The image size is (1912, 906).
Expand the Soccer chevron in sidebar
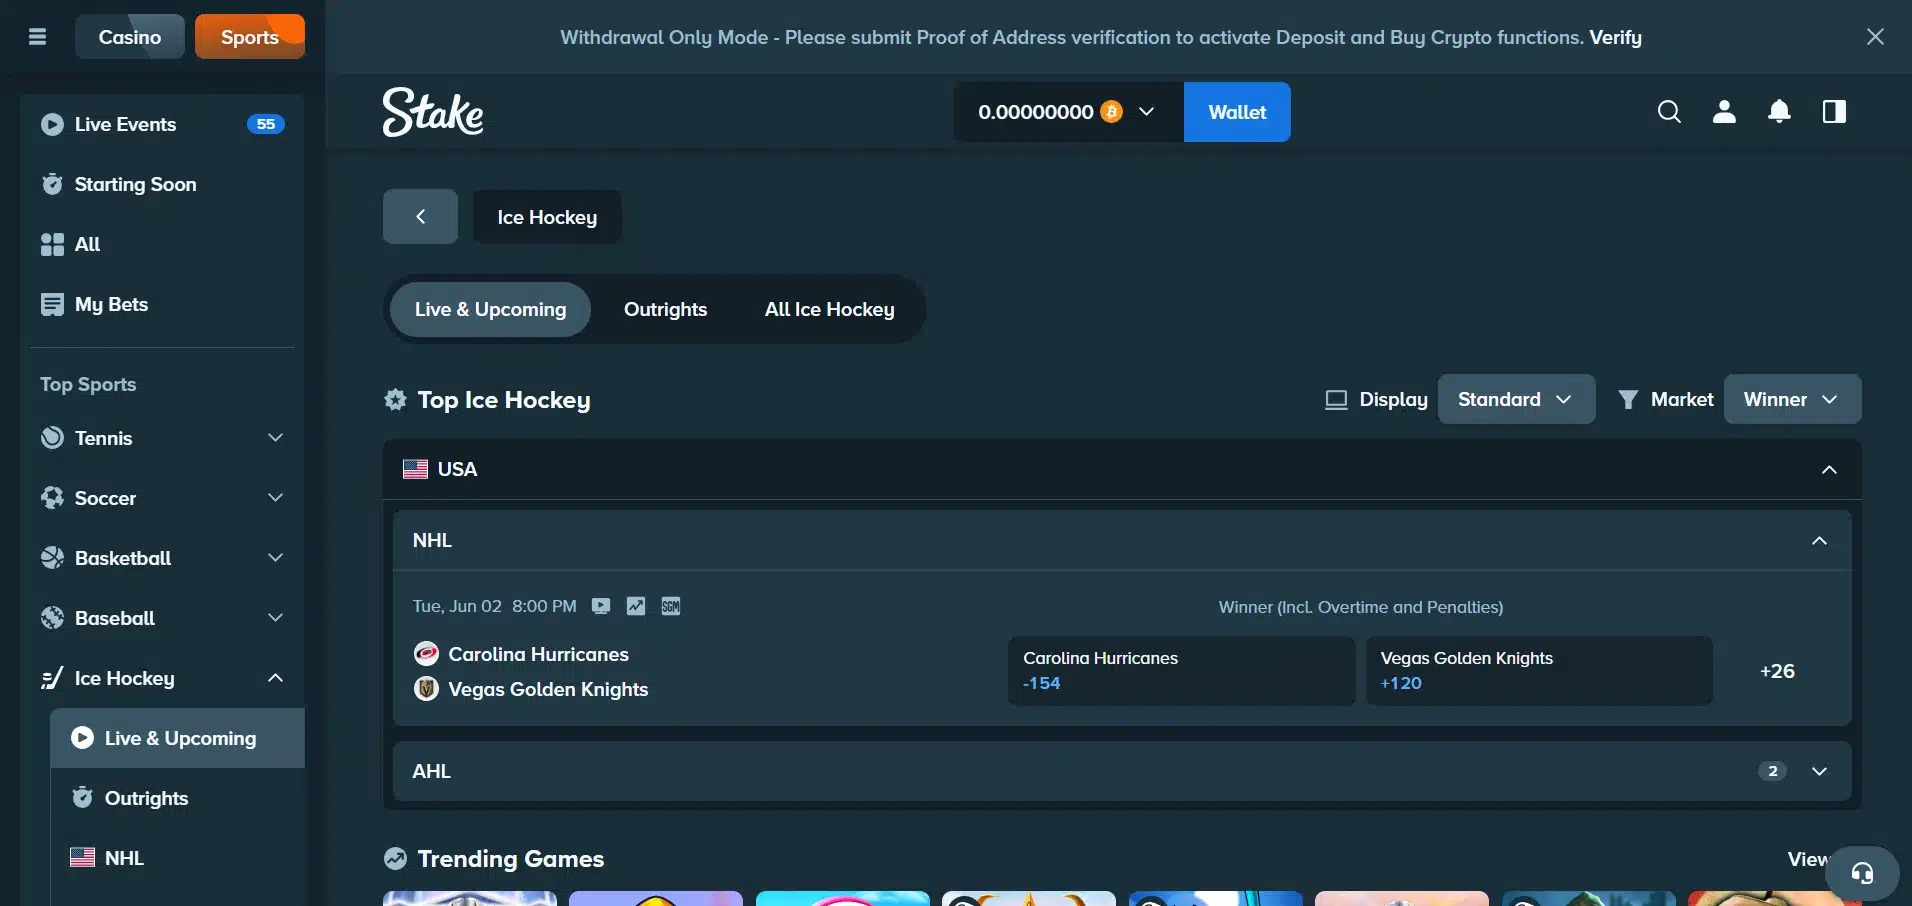275,498
